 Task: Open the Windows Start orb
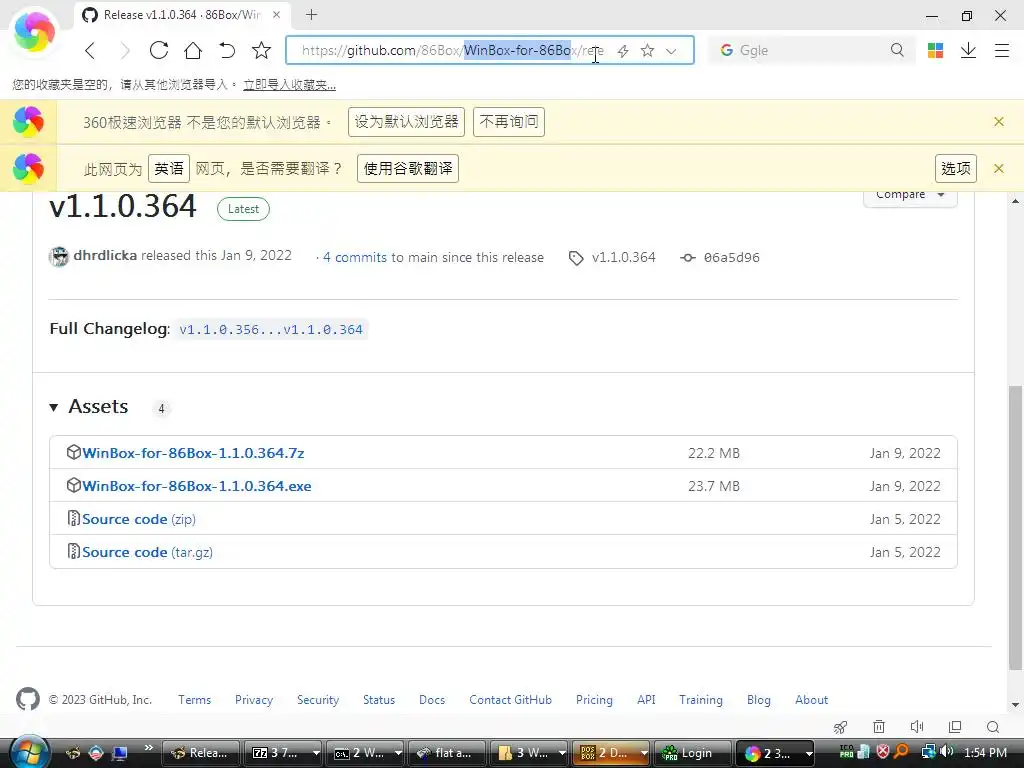tap(28, 751)
